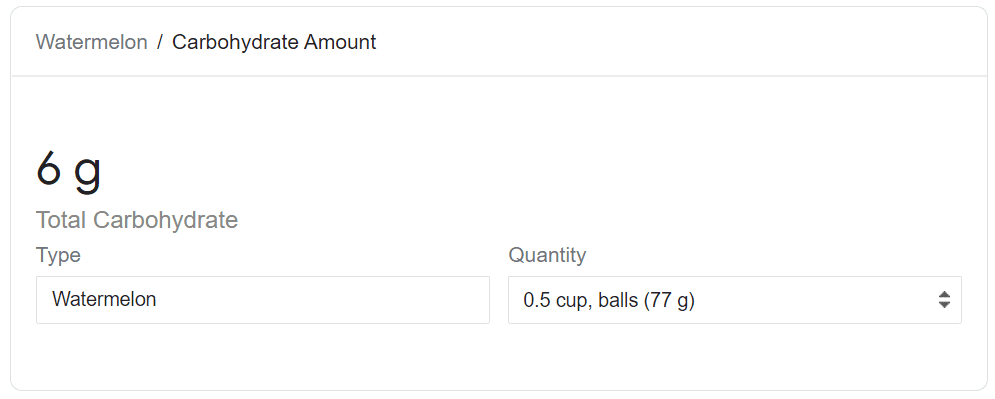Click the large number 6 in the result

[49, 167]
